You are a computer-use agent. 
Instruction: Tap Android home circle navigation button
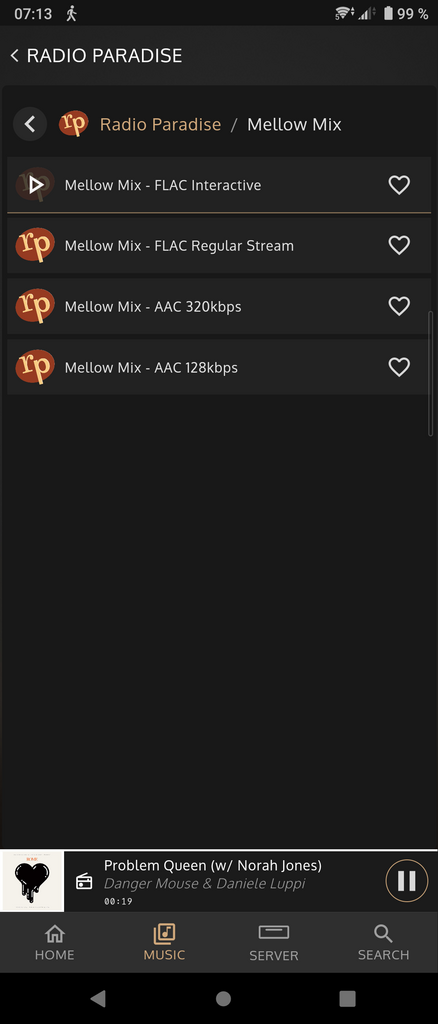coord(223,999)
